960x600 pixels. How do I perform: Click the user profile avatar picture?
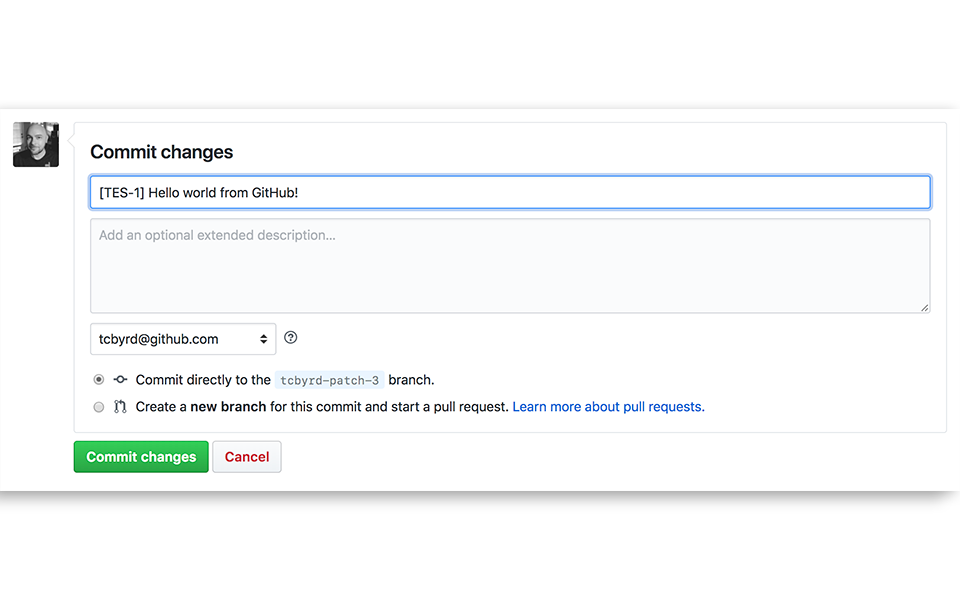35,144
